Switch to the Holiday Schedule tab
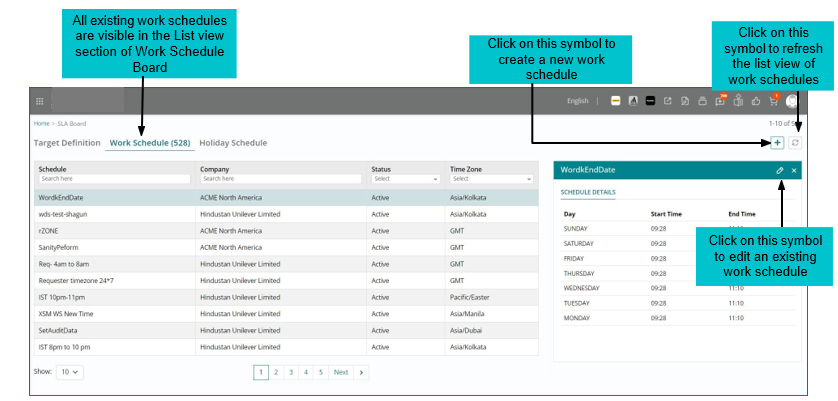838x401 pixels. click(233, 143)
